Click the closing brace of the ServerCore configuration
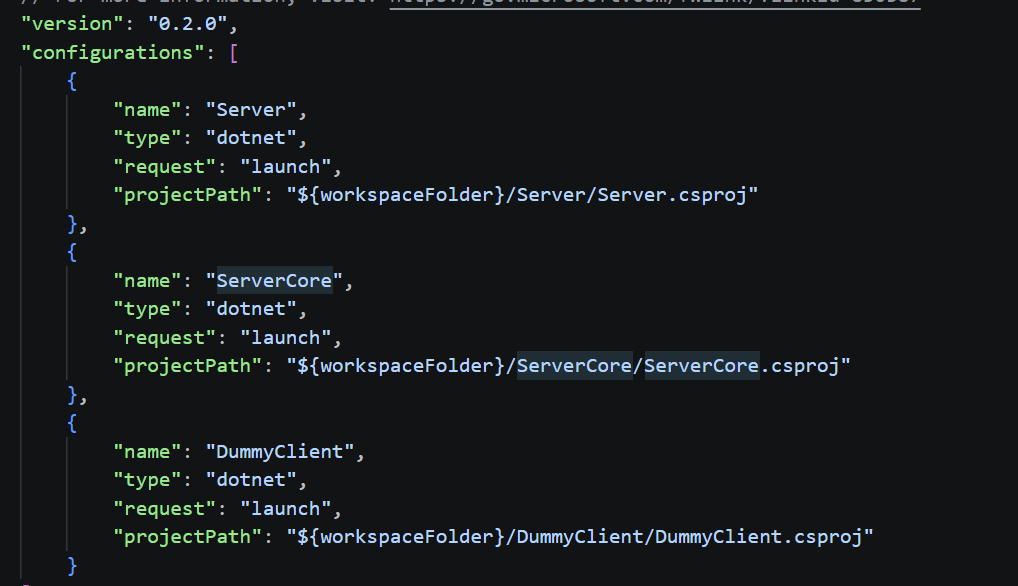This screenshot has width=1018, height=586. 73,395
